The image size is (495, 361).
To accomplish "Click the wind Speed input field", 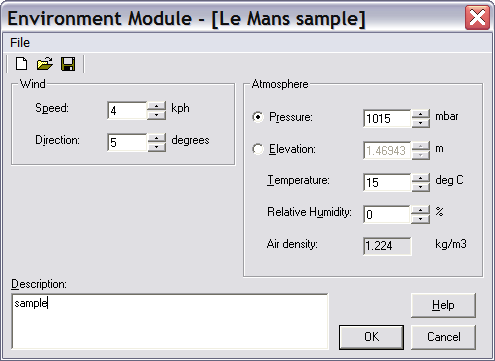I will (x=127, y=110).
